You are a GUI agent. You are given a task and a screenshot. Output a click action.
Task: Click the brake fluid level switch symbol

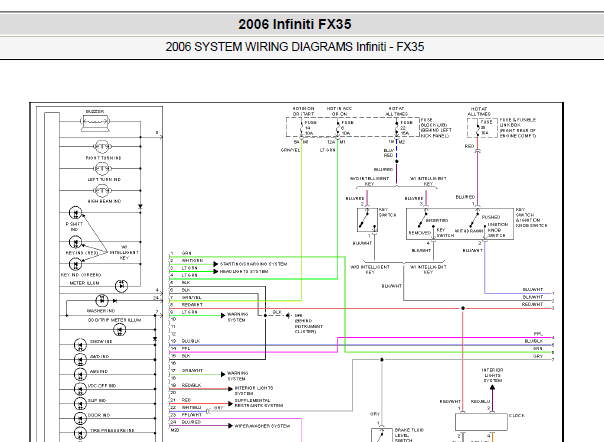tap(382, 435)
